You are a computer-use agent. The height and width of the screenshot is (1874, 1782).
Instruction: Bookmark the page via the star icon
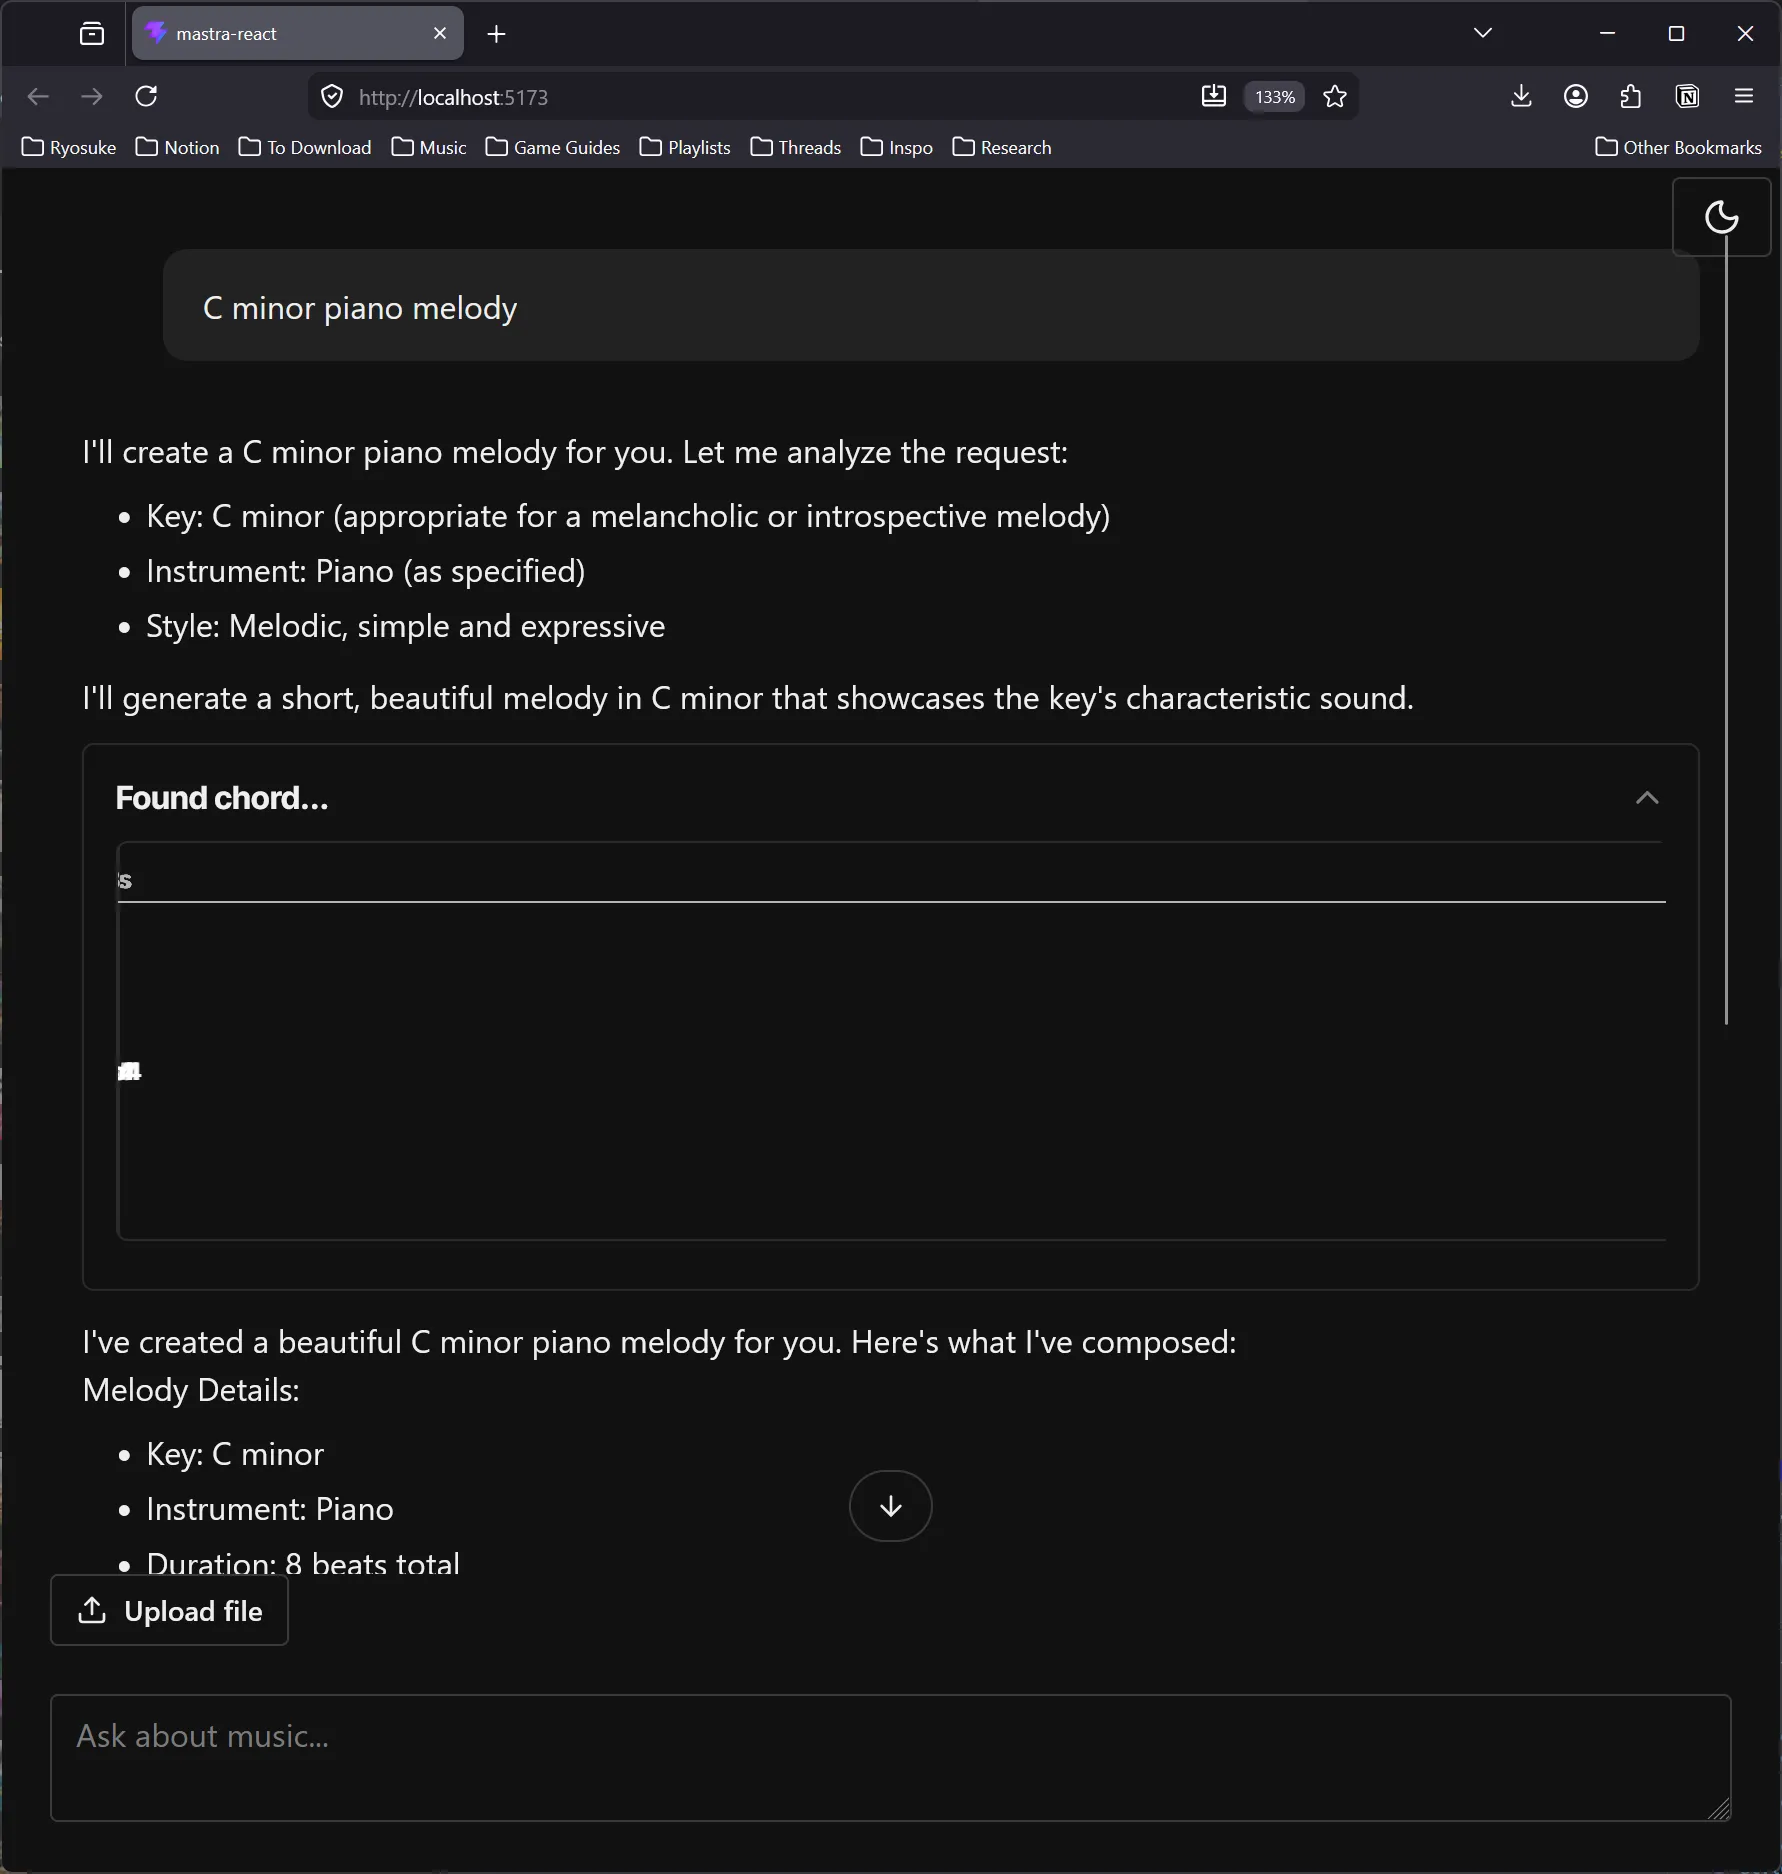(1336, 96)
